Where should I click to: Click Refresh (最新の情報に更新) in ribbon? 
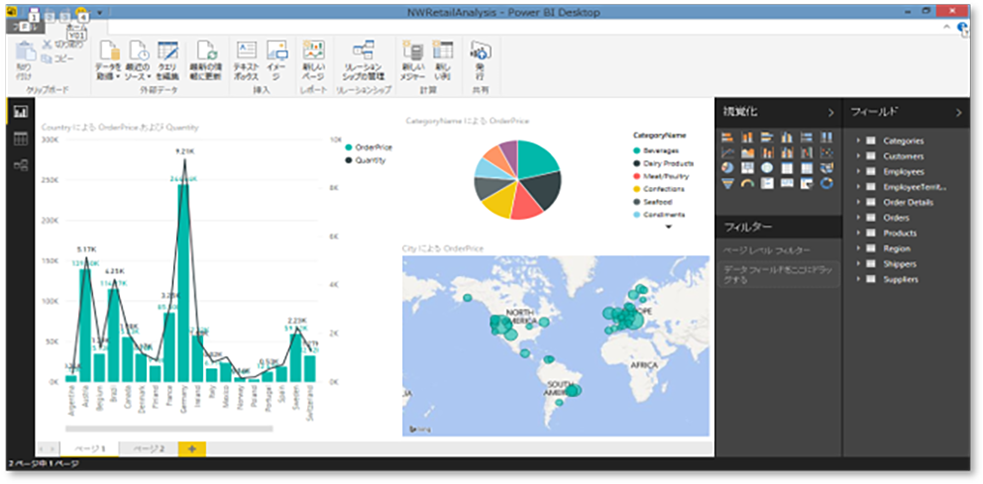(206, 61)
